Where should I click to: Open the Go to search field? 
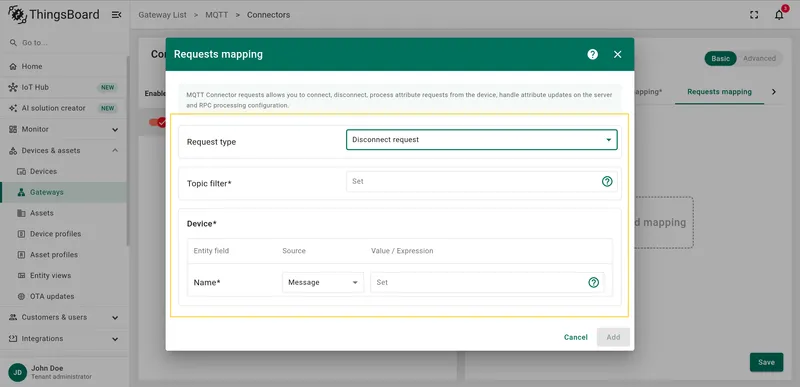(x=64, y=43)
